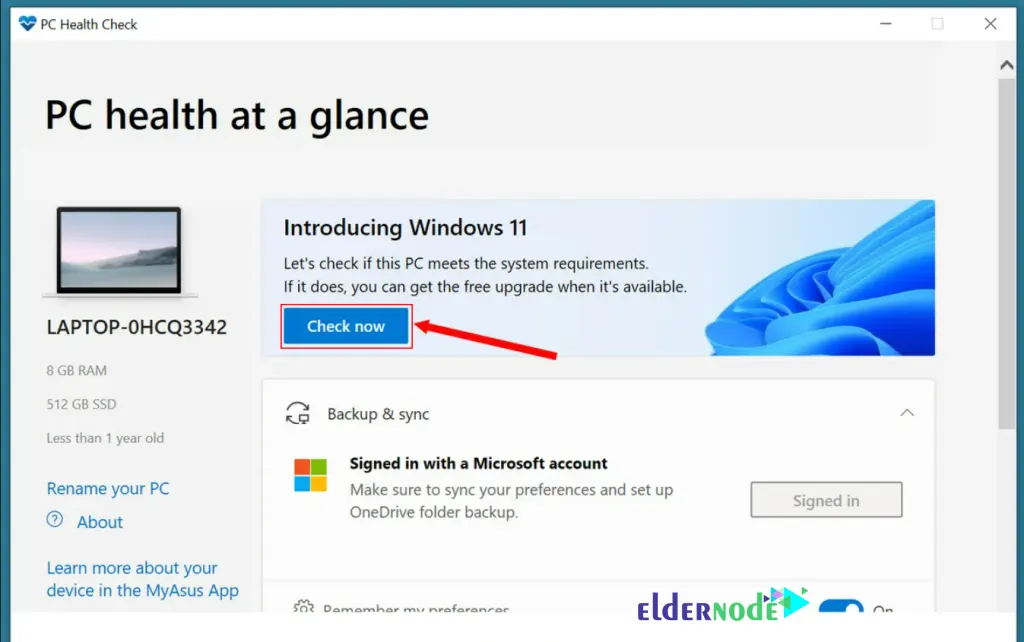Minimize the PC Health Check window
This screenshot has height=642, width=1024.
click(886, 24)
